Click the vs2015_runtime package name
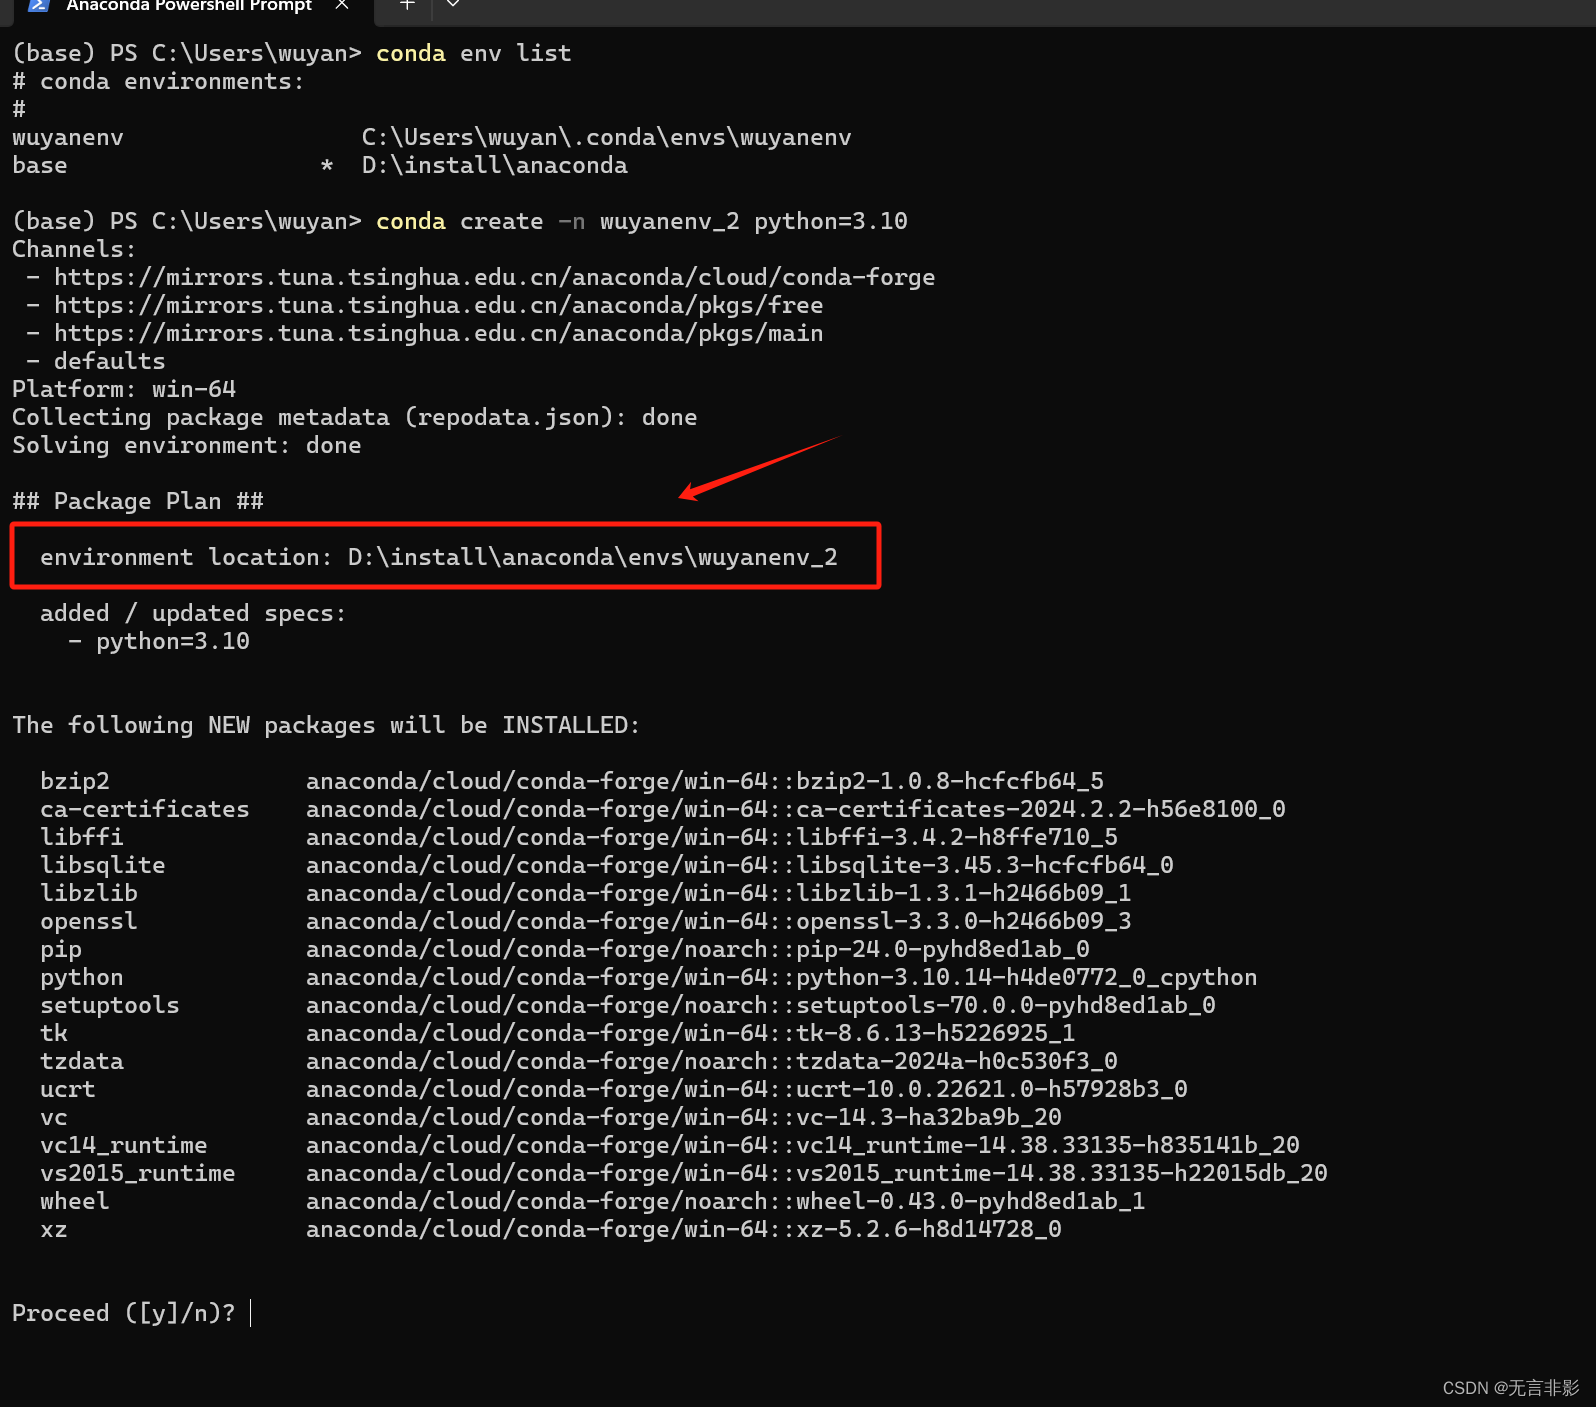The width and height of the screenshot is (1596, 1407). click(138, 1173)
